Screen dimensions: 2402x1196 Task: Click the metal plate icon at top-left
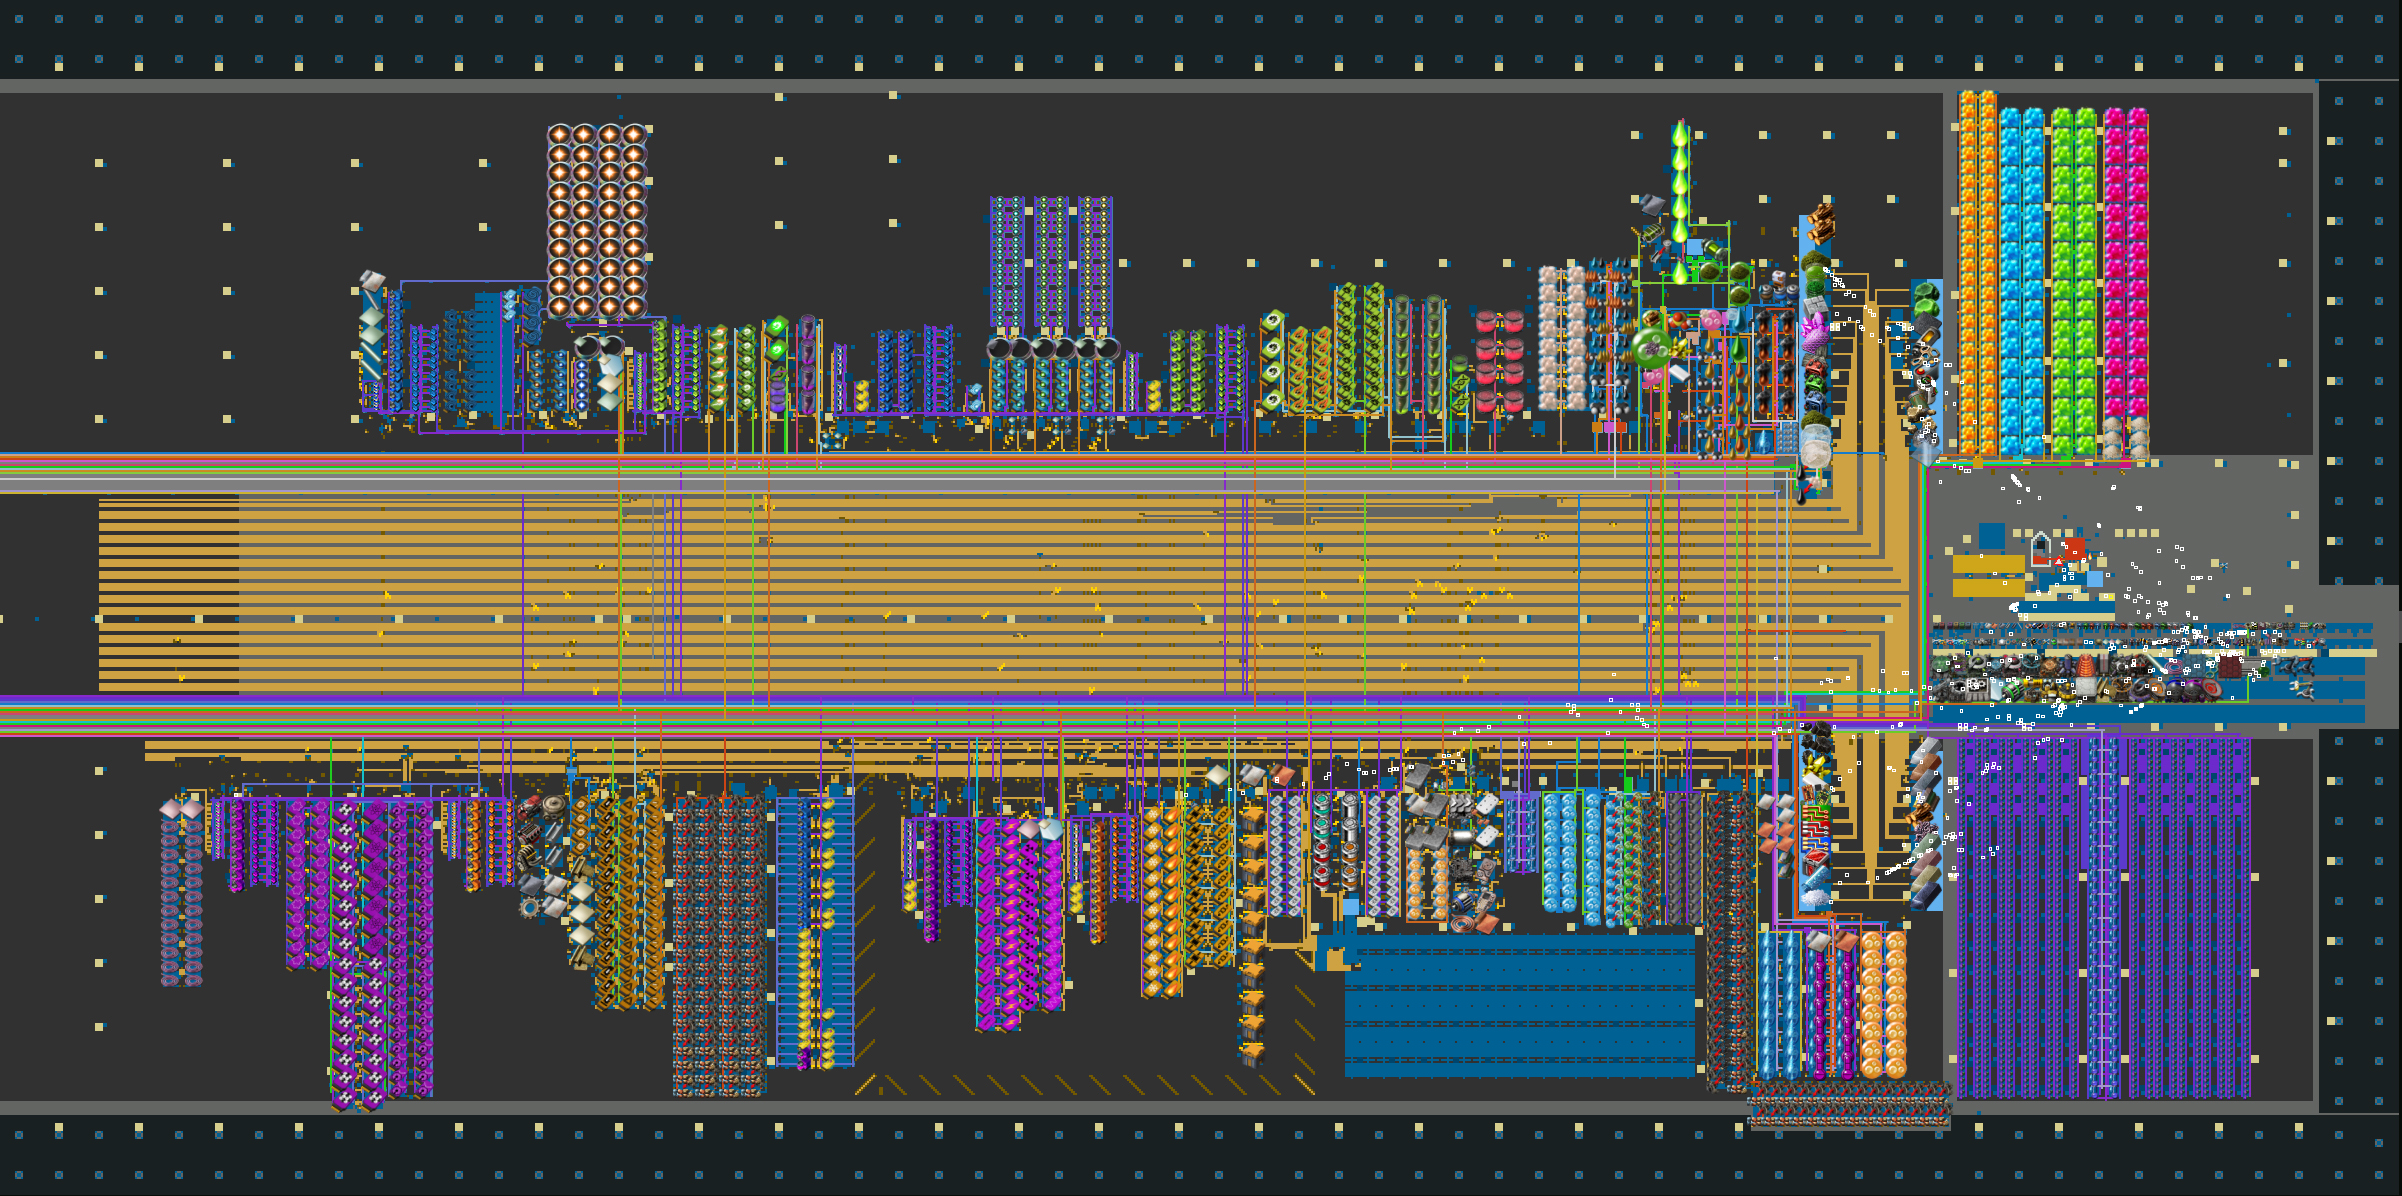click(x=372, y=280)
